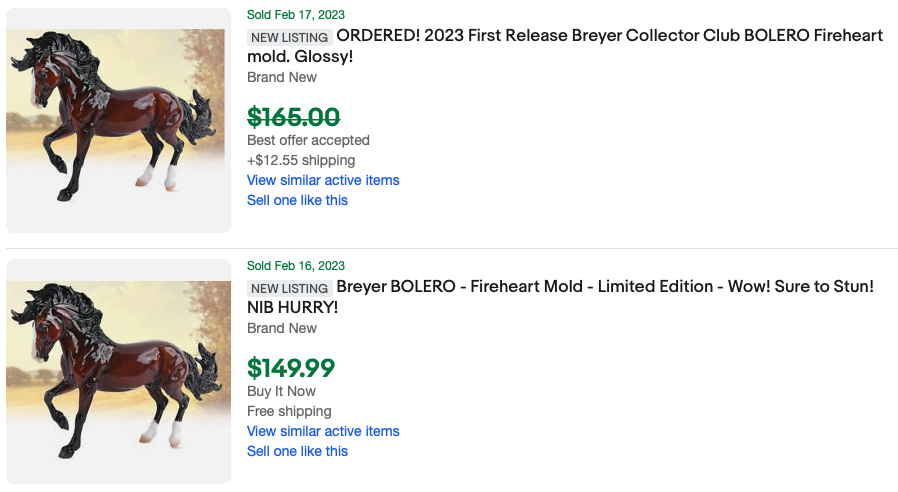View similar active items for $149.99 listing
Image resolution: width=898 pixels, height=492 pixels.
[x=323, y=431]
